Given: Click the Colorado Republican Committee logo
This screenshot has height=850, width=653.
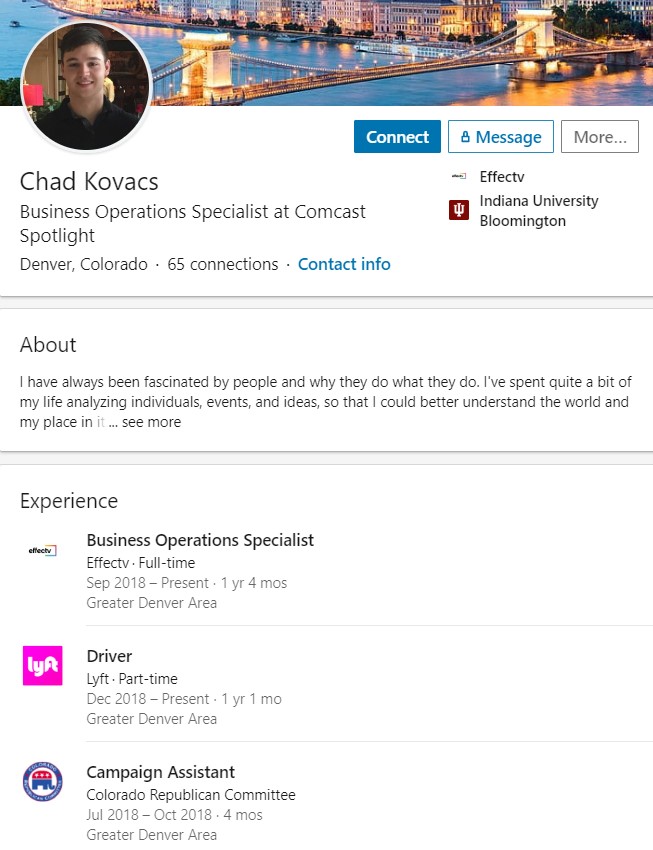Looking at the screenshot, I should pos(42,782).
